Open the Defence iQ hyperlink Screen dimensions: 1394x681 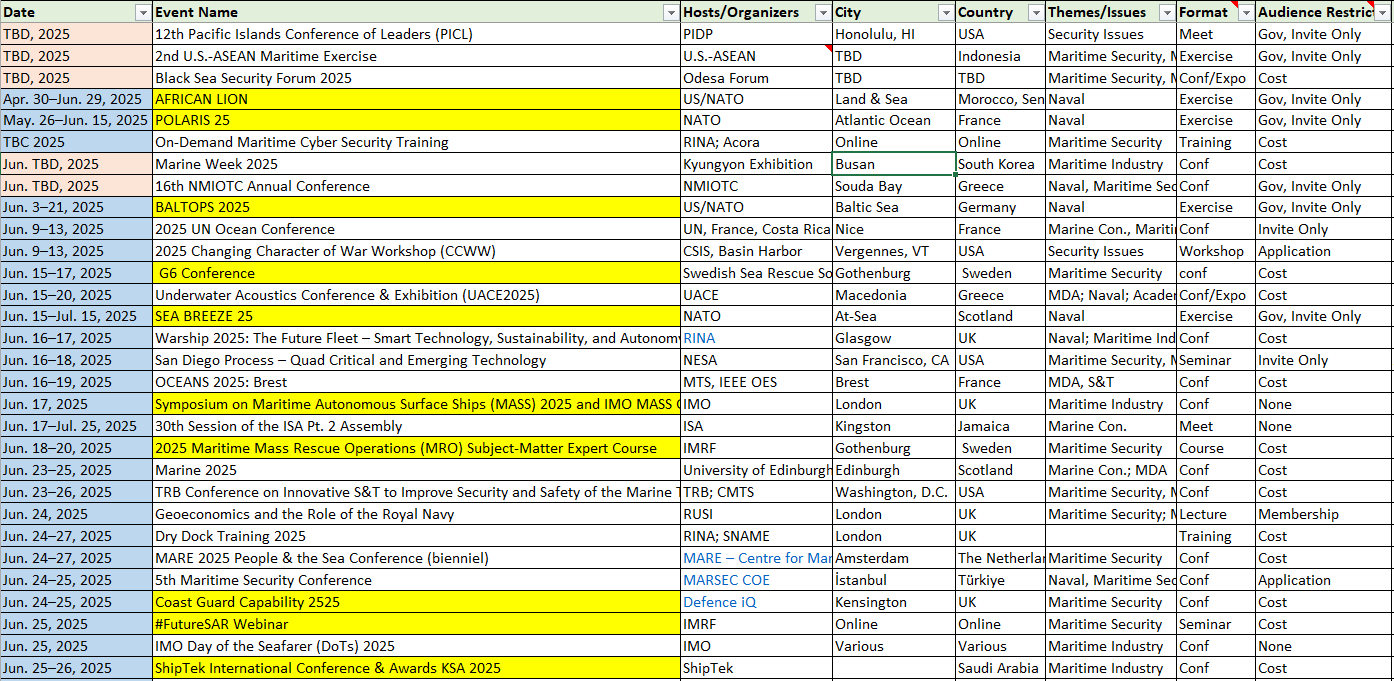720,602
